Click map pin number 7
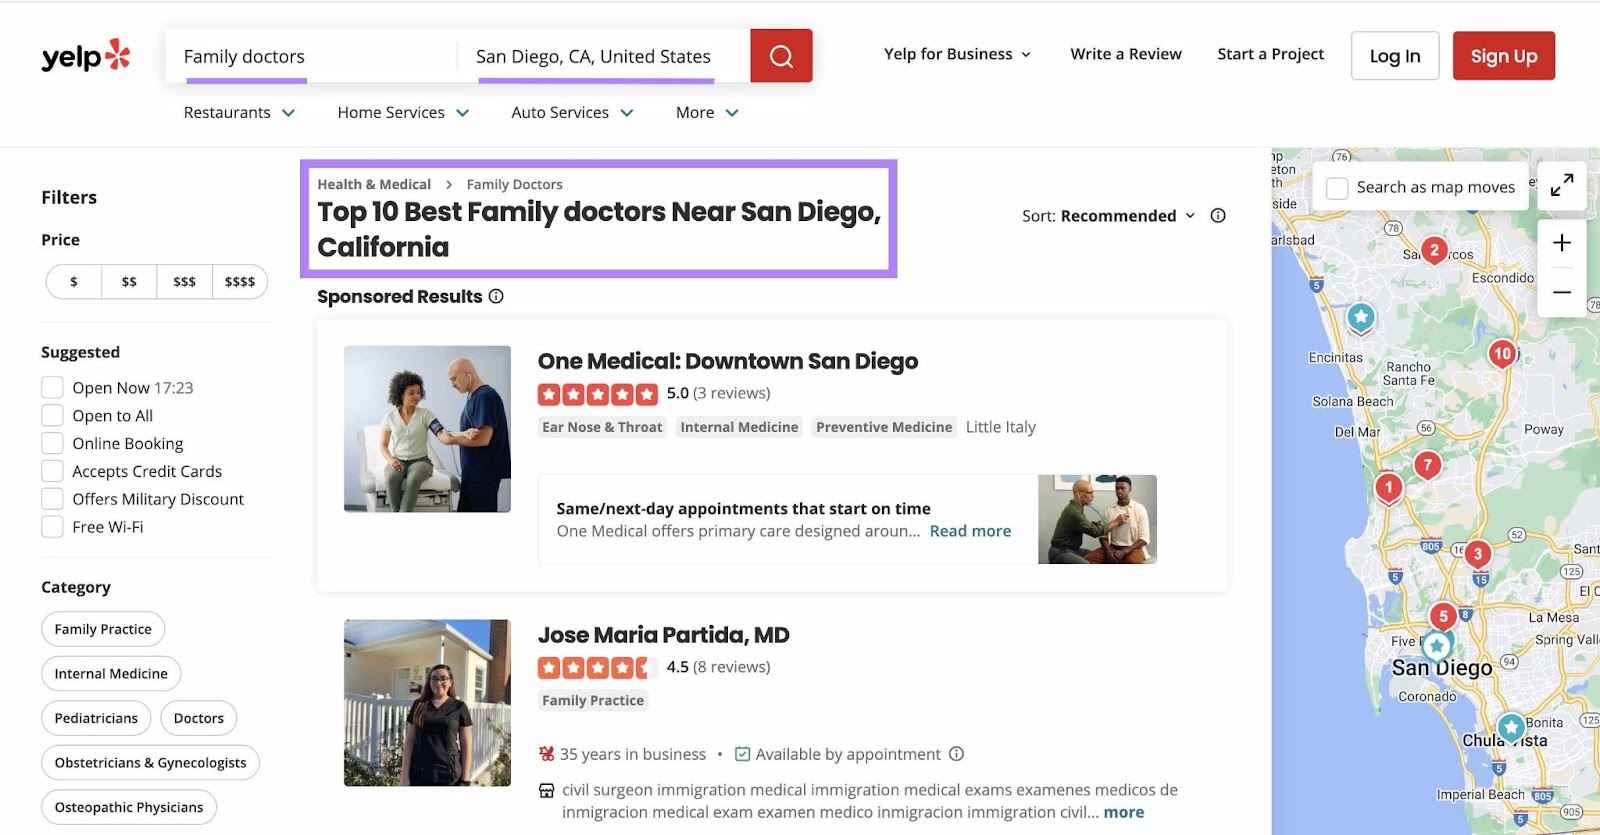 click(x=1427, y=465)
